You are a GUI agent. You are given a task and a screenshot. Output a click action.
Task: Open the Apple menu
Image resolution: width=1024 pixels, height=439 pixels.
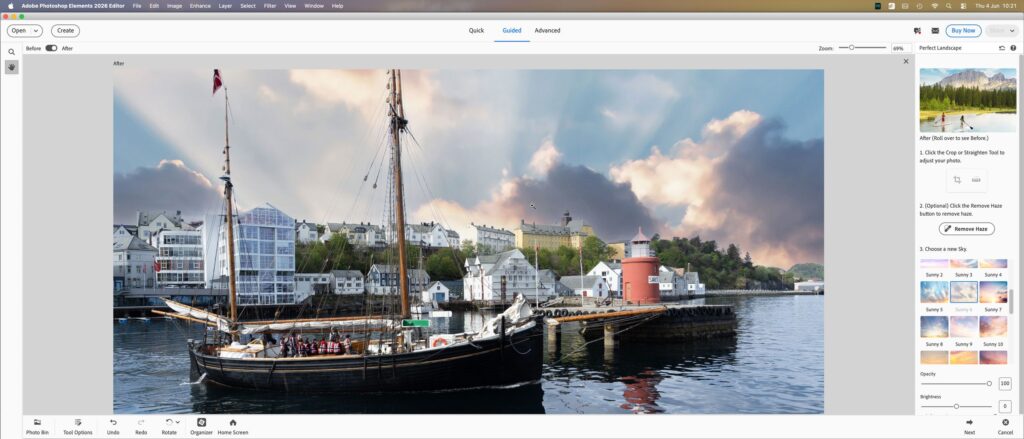[x=10, y=6]
